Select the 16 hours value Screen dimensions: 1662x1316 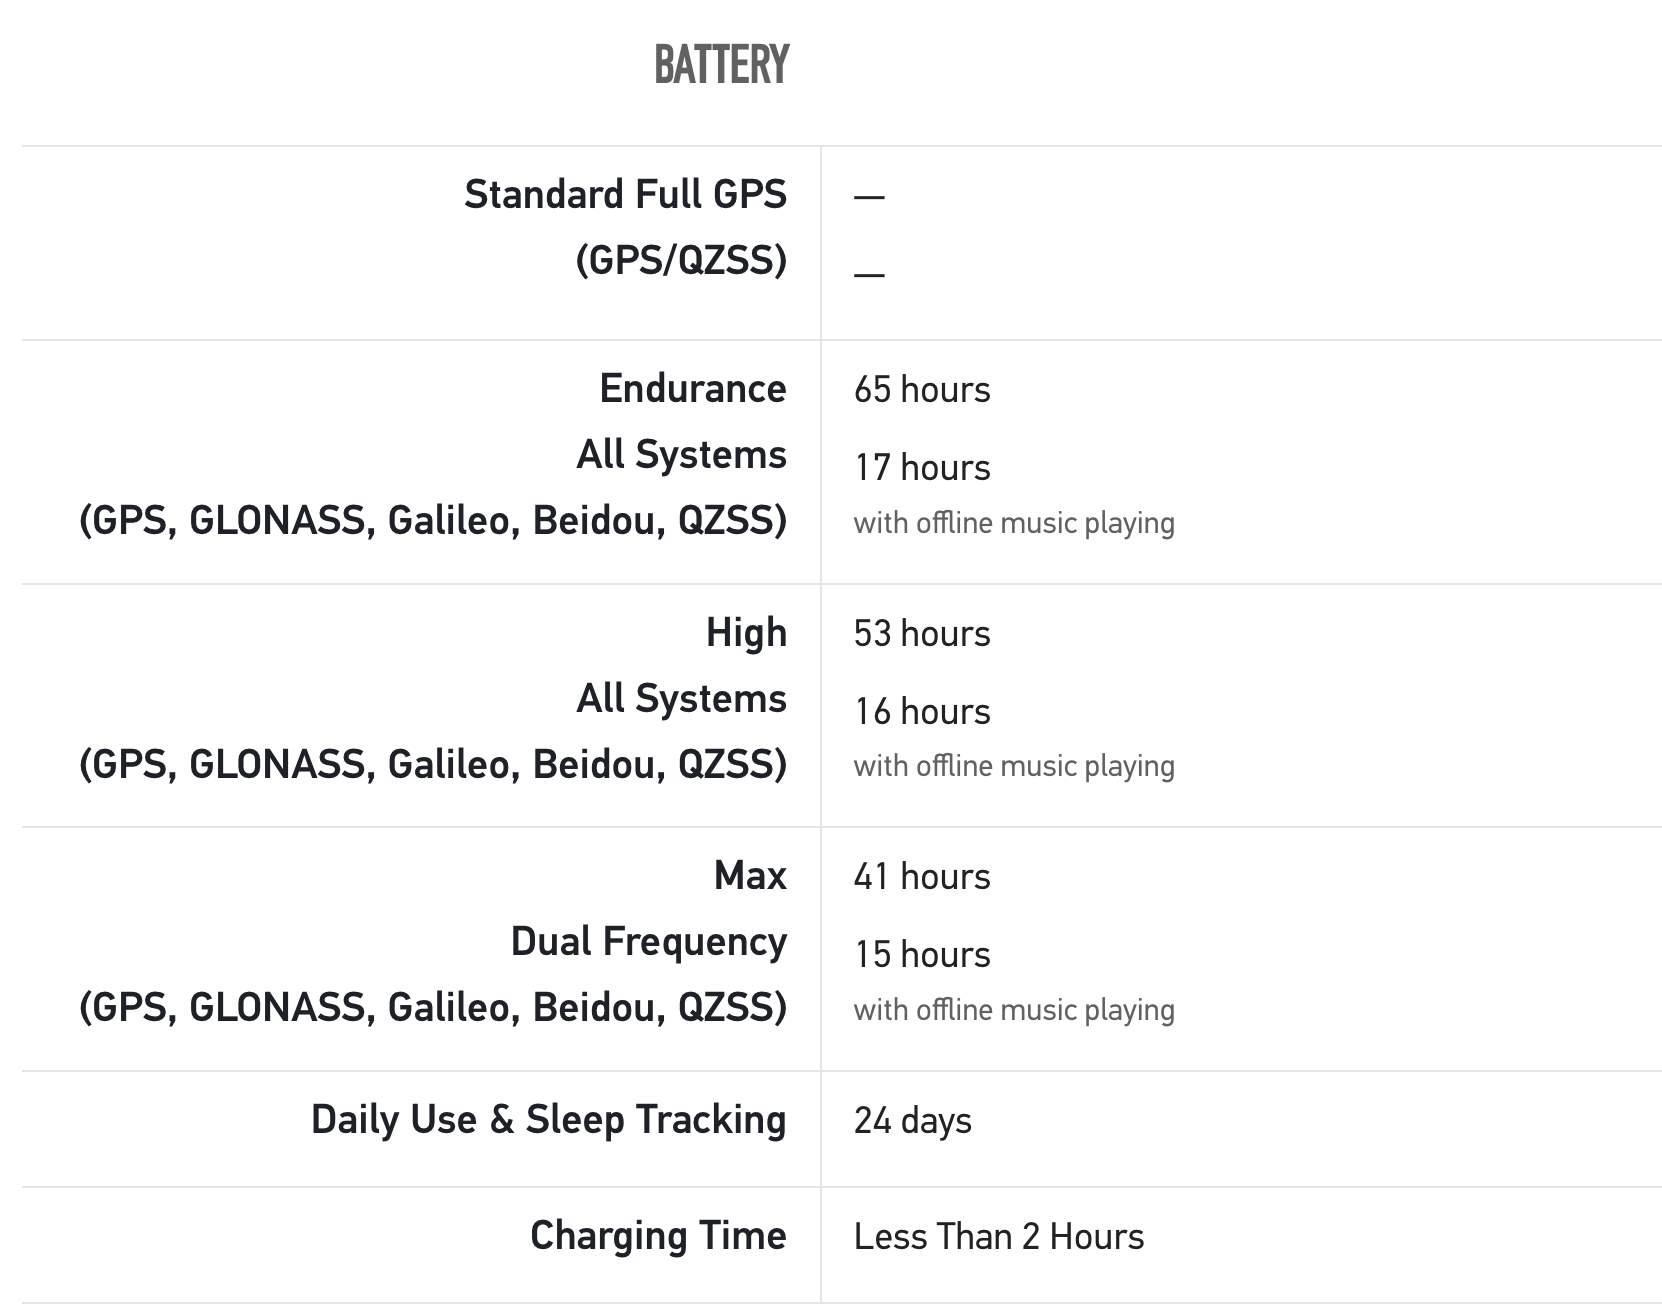[x=921, y=712]
